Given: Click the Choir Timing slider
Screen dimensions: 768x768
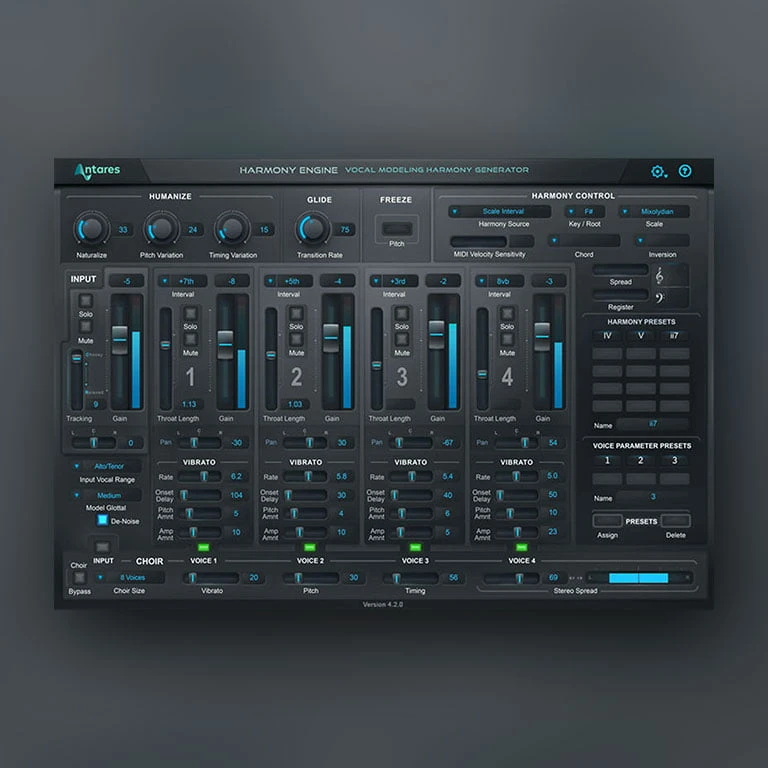Looking at the screenshot, I should point(410,578).
